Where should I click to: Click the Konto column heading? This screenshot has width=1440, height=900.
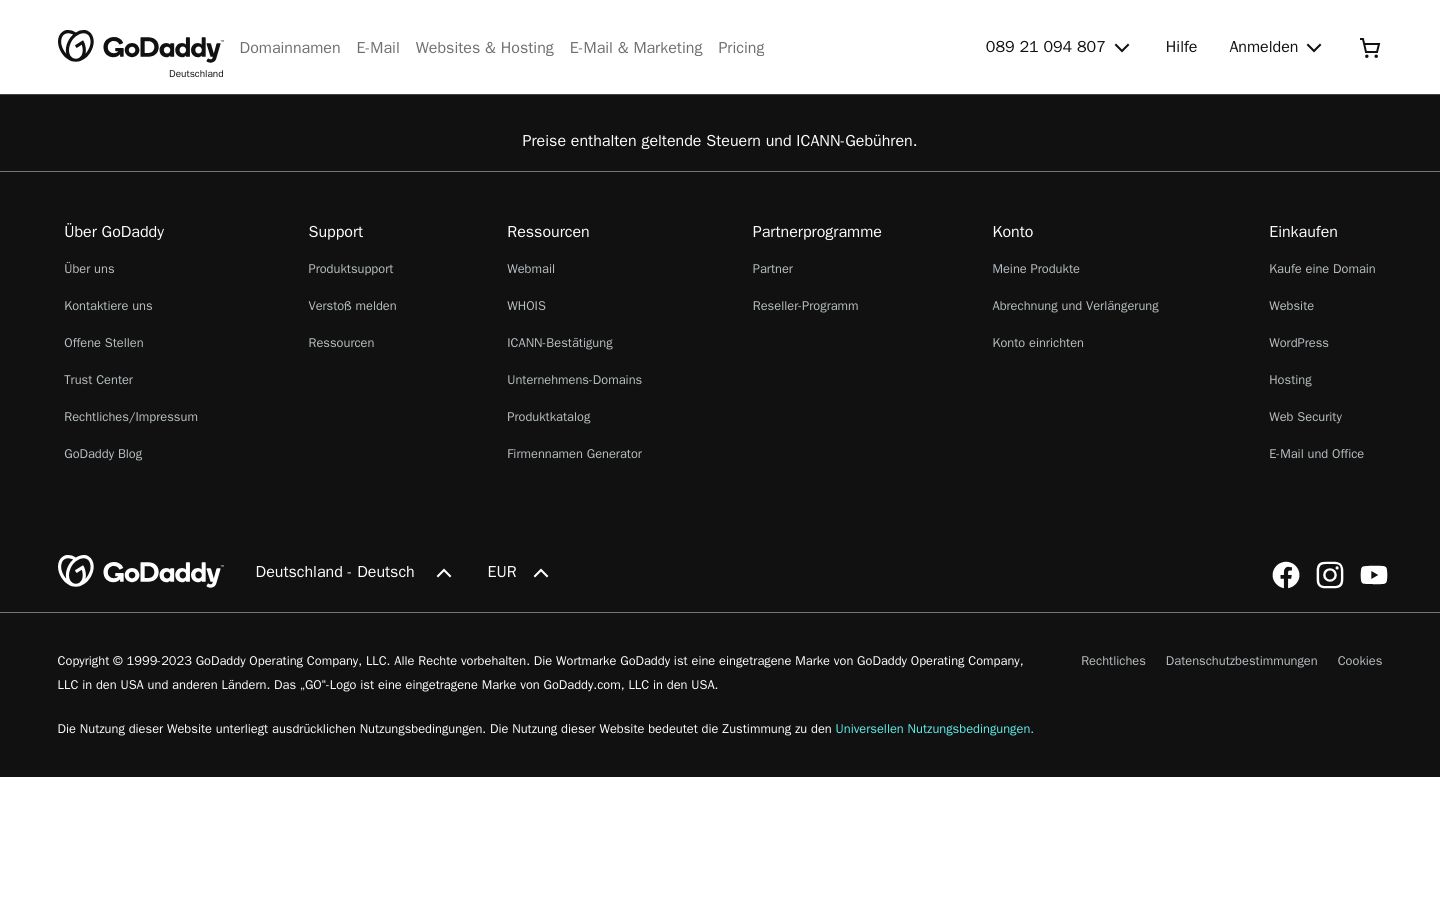[1012, 232]
